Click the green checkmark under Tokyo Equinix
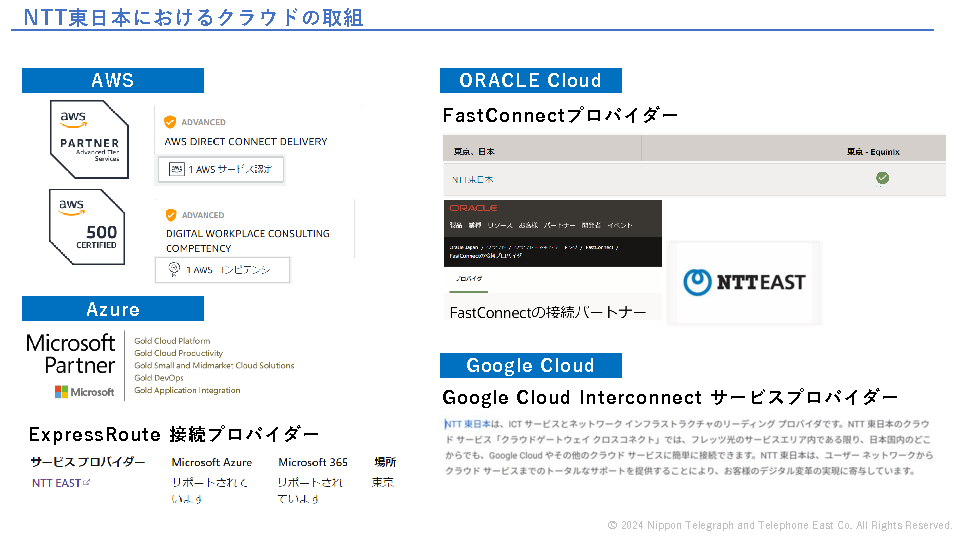The height and width of the screenshot is (540, 960). coord(882,179)
